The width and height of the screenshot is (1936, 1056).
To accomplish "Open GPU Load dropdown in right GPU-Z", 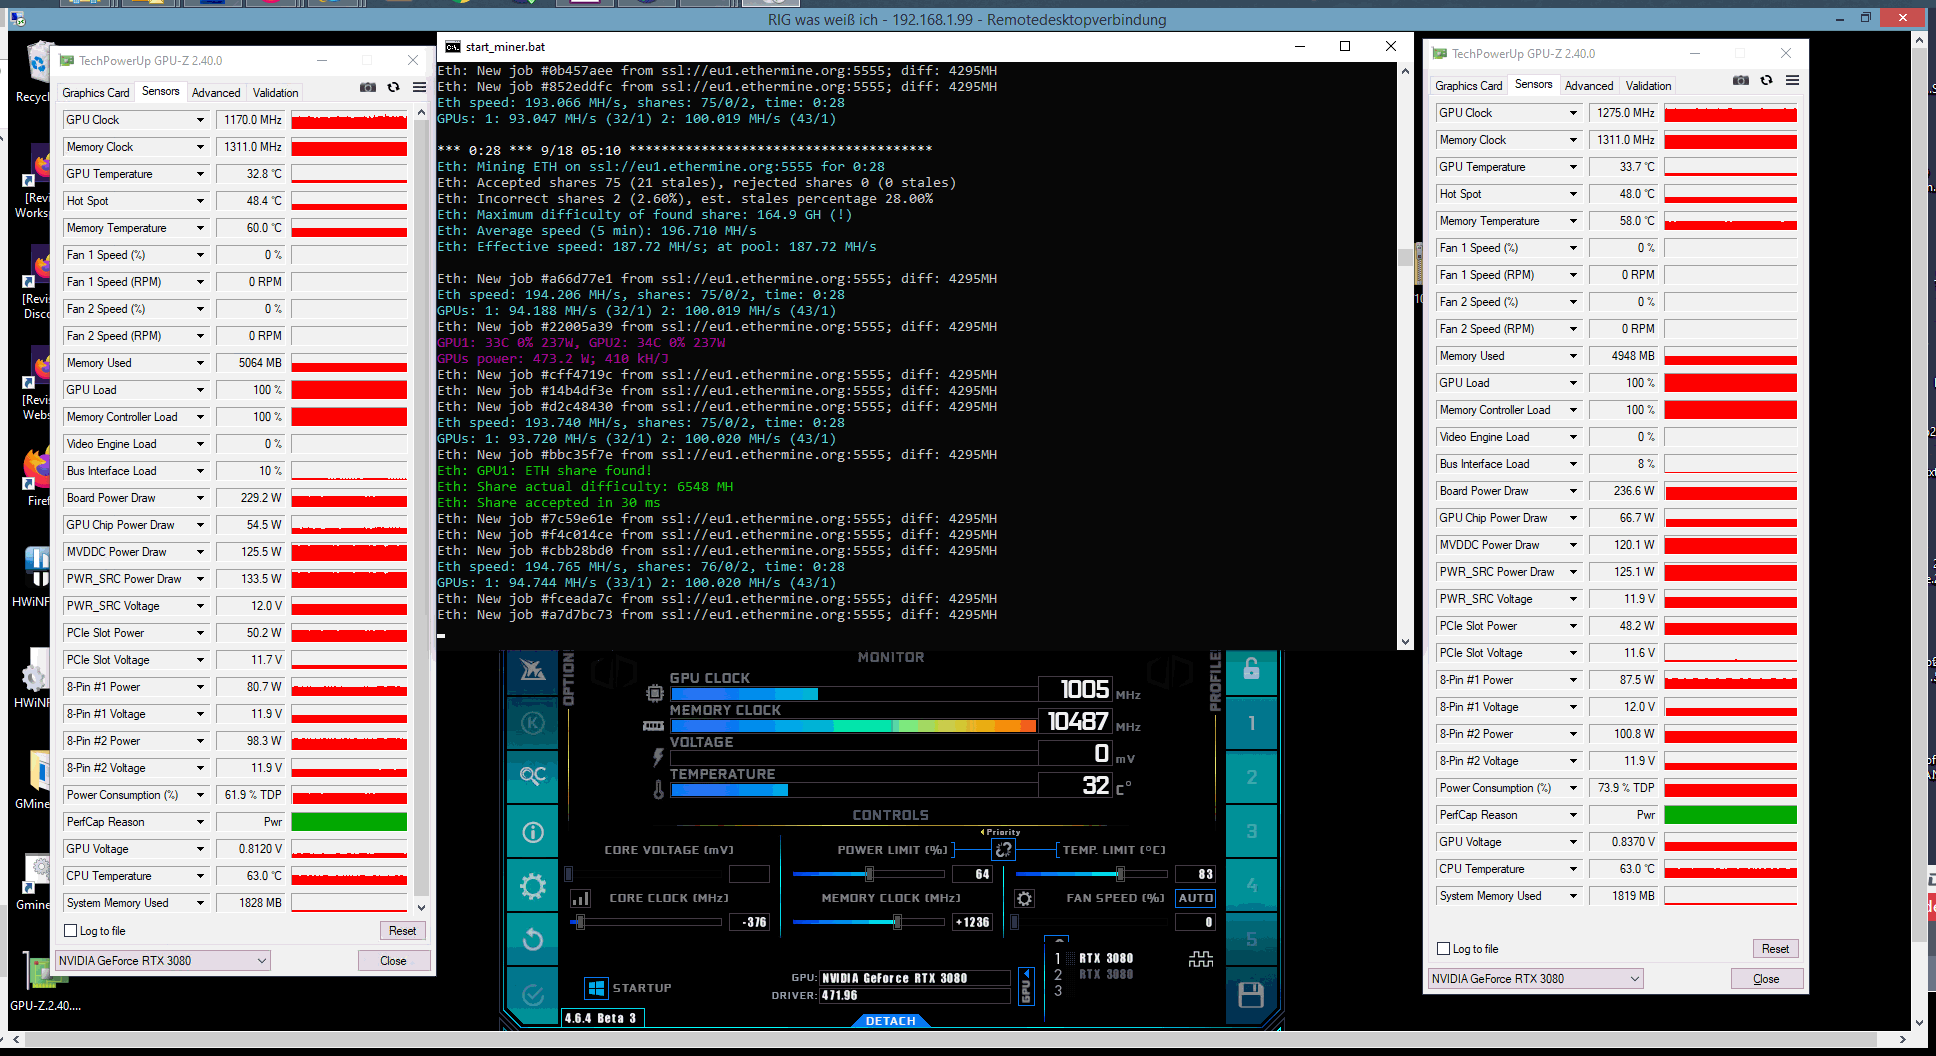I will 1573,382.
